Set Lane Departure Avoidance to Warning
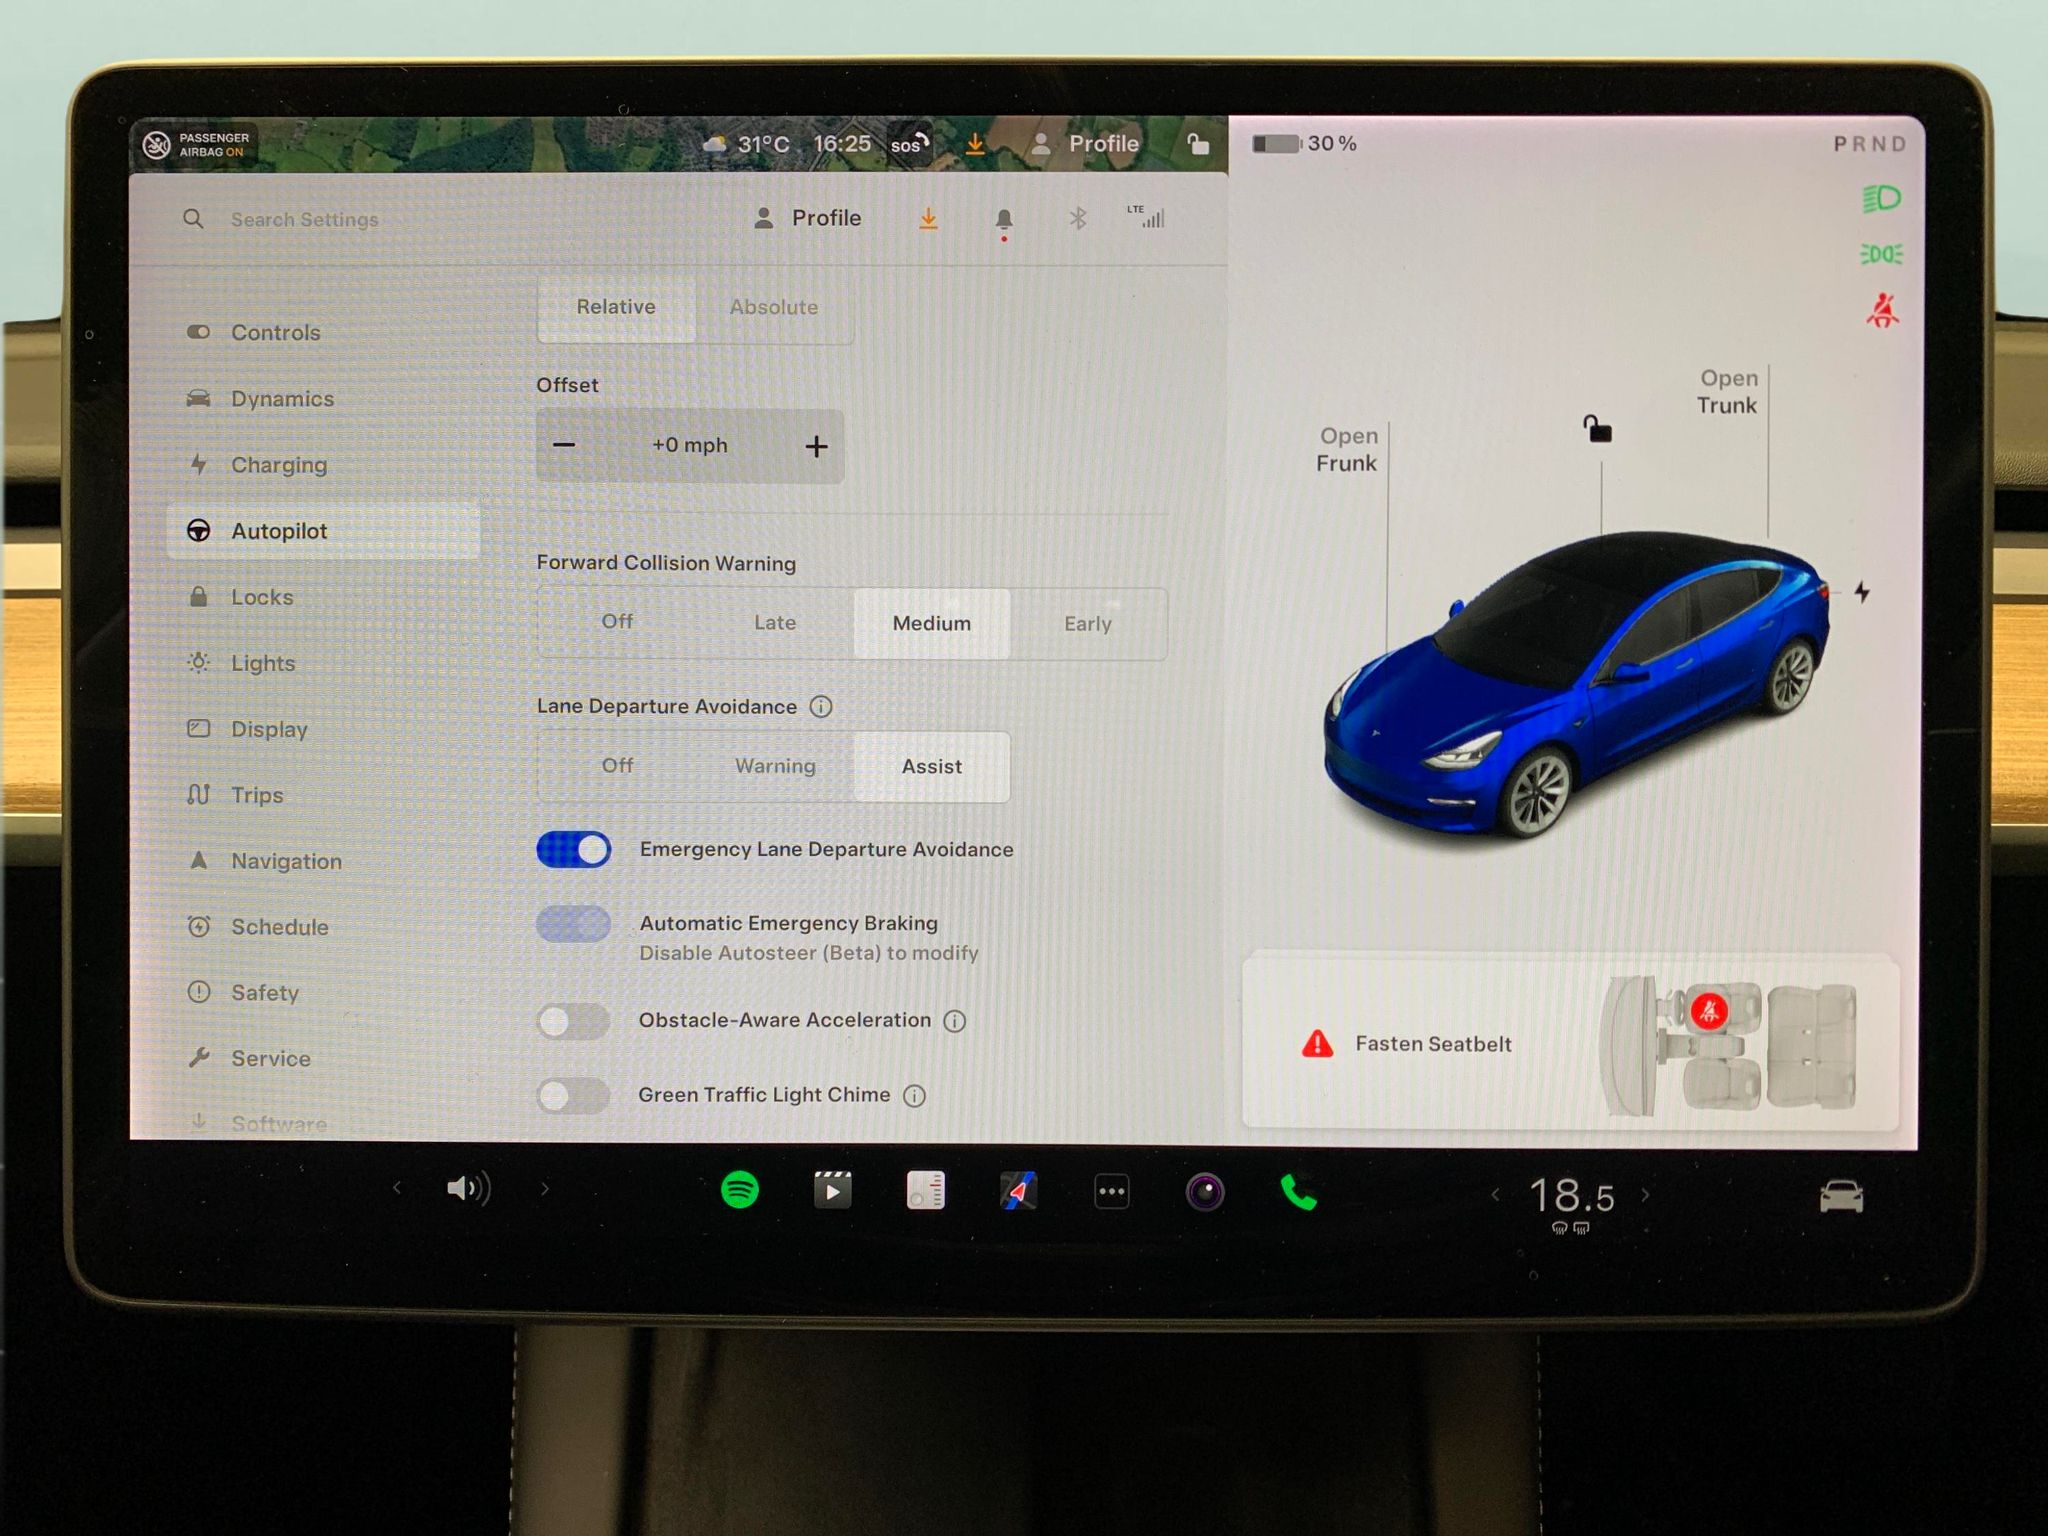 (775, 766)
